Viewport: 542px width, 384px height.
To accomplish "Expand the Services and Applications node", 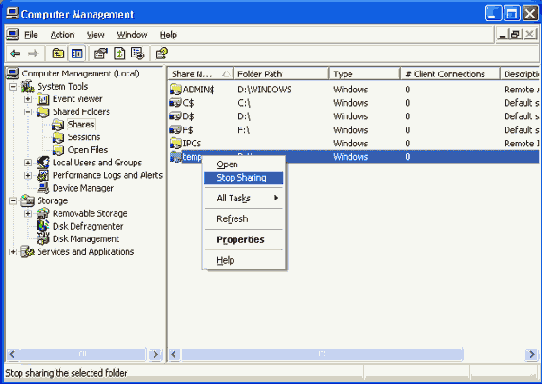I will pyautogui.click(x=13, y=252).
